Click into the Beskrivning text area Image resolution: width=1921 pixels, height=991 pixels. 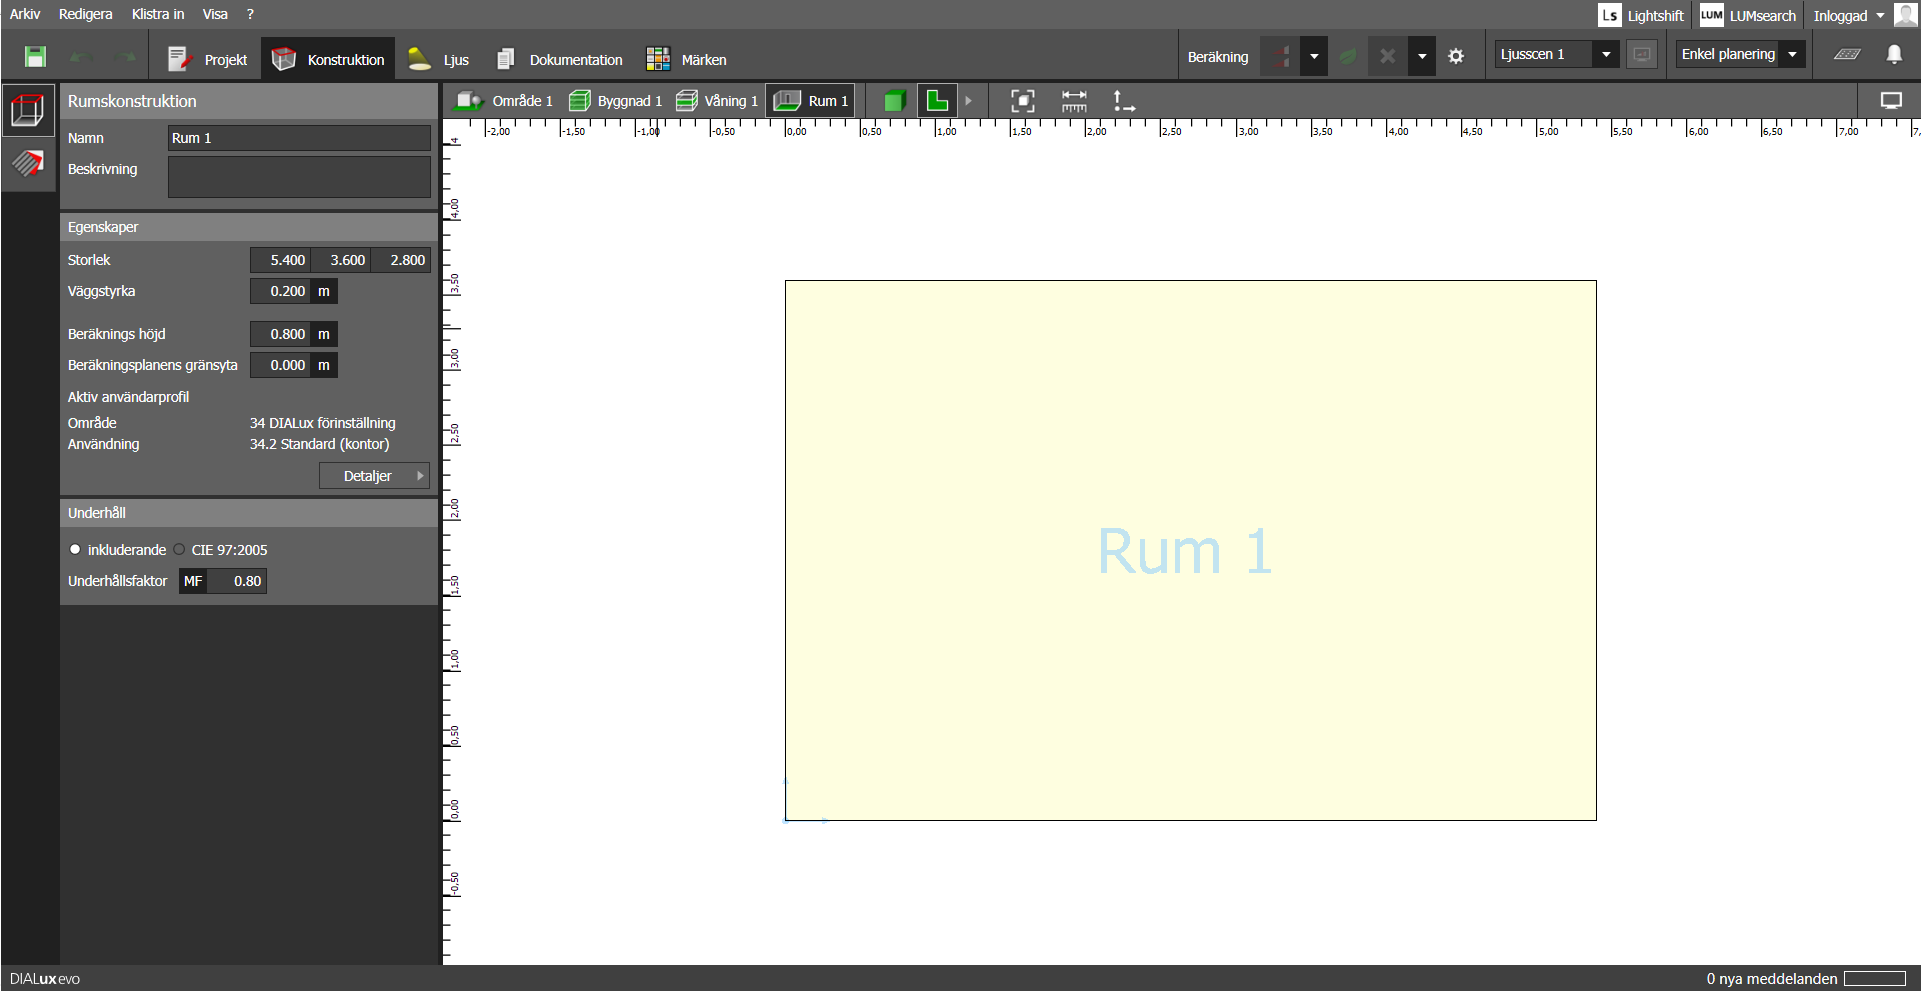(299, 177)
